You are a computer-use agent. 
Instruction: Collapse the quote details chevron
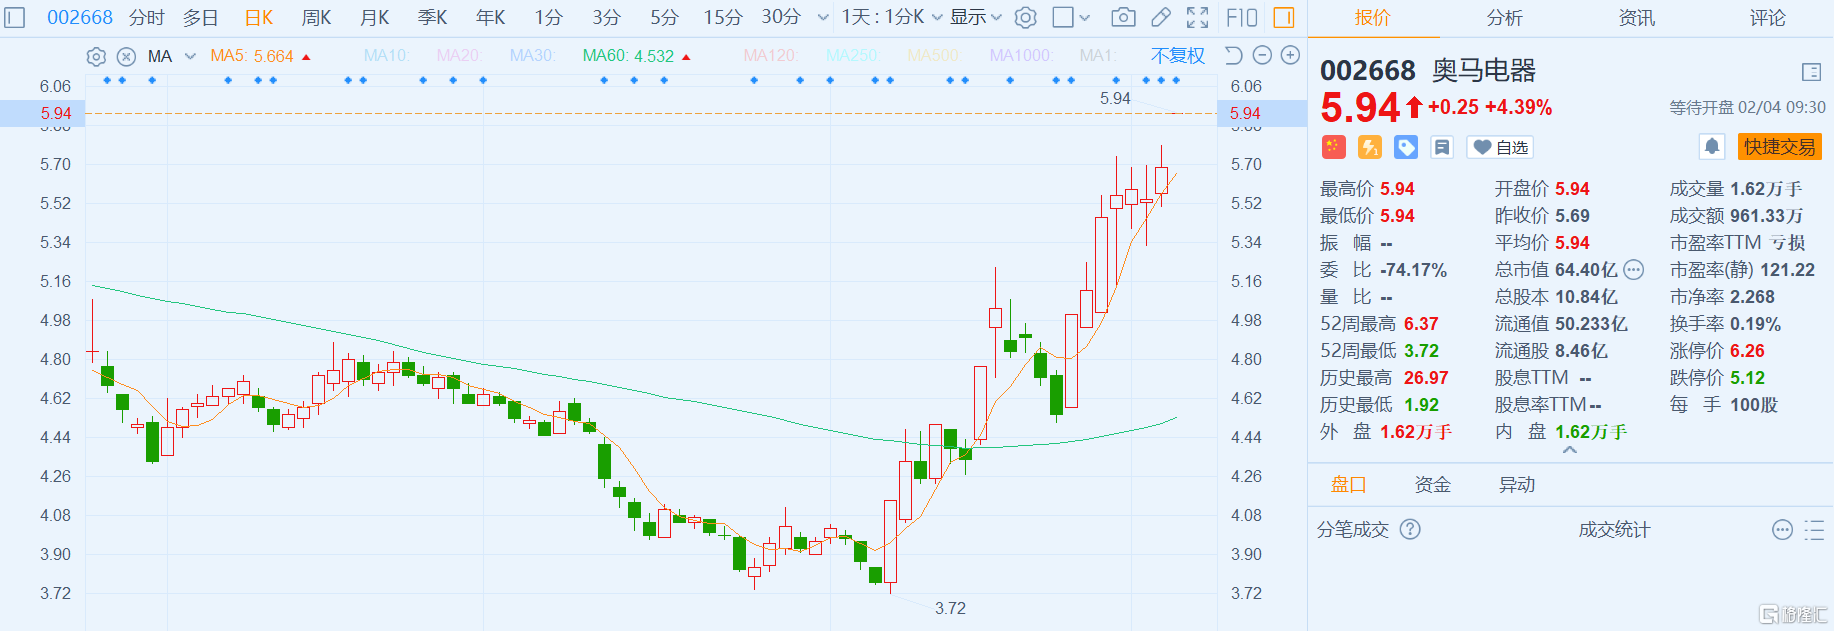(1569, 451)
